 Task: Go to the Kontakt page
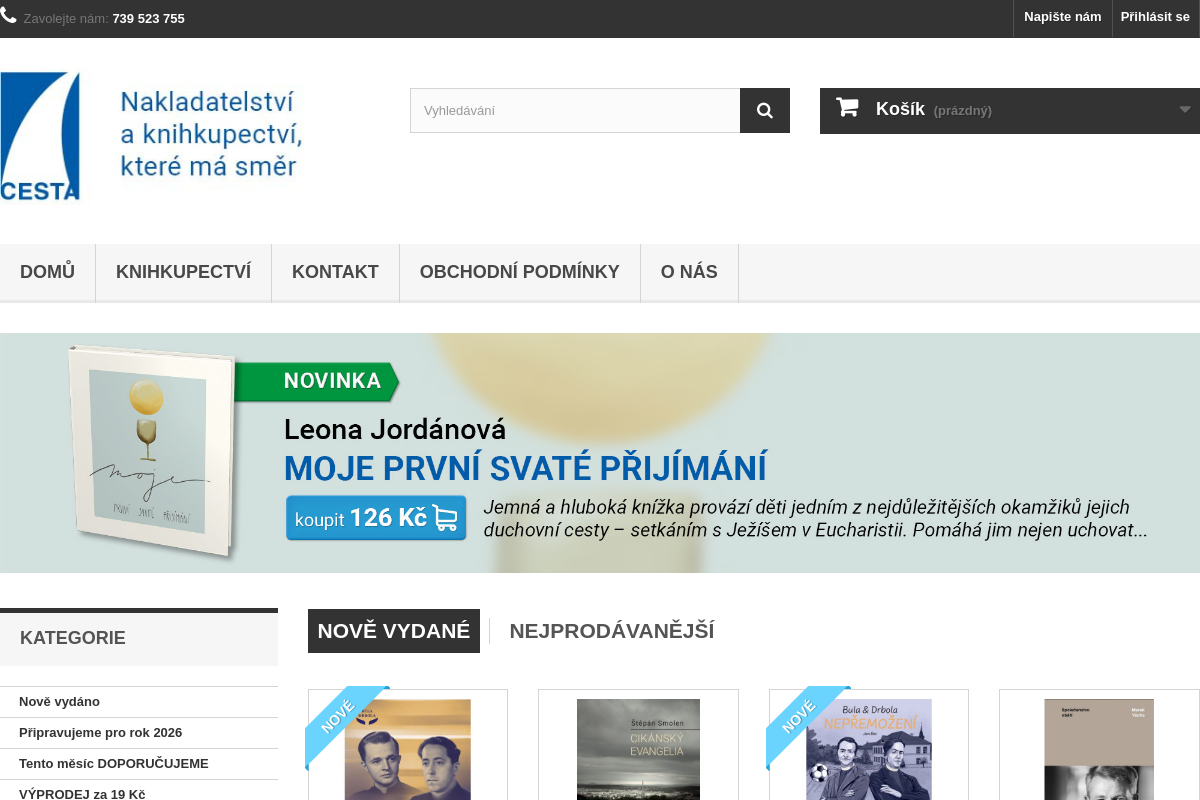335,272
